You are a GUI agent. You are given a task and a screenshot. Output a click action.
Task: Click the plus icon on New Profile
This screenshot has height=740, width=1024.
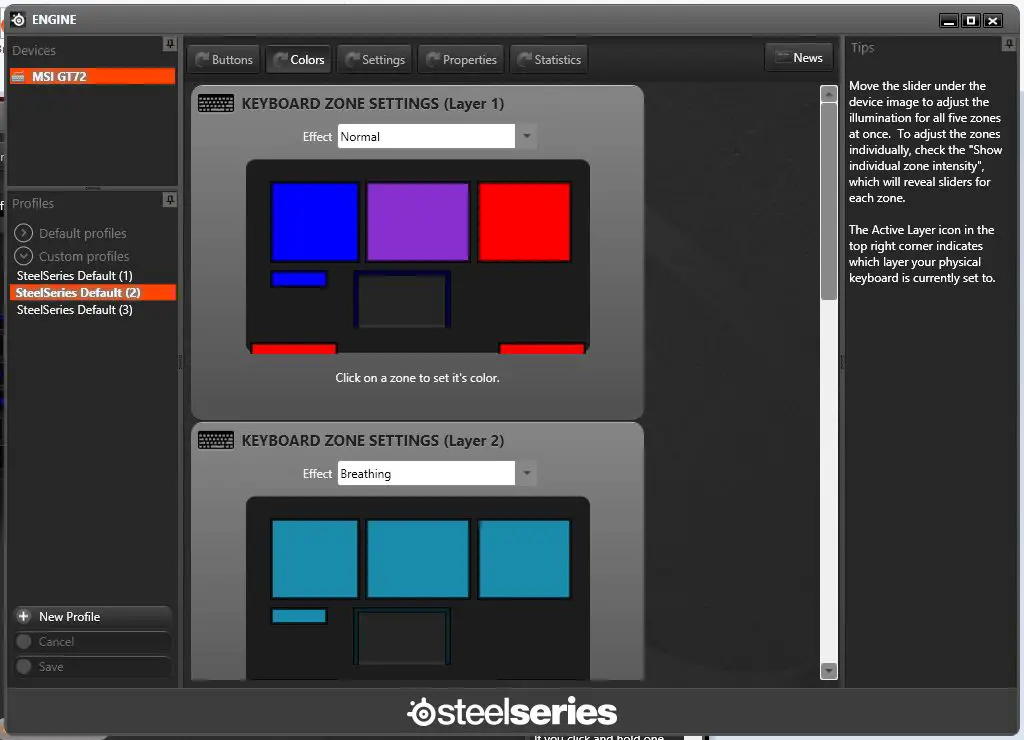point(24,616)
